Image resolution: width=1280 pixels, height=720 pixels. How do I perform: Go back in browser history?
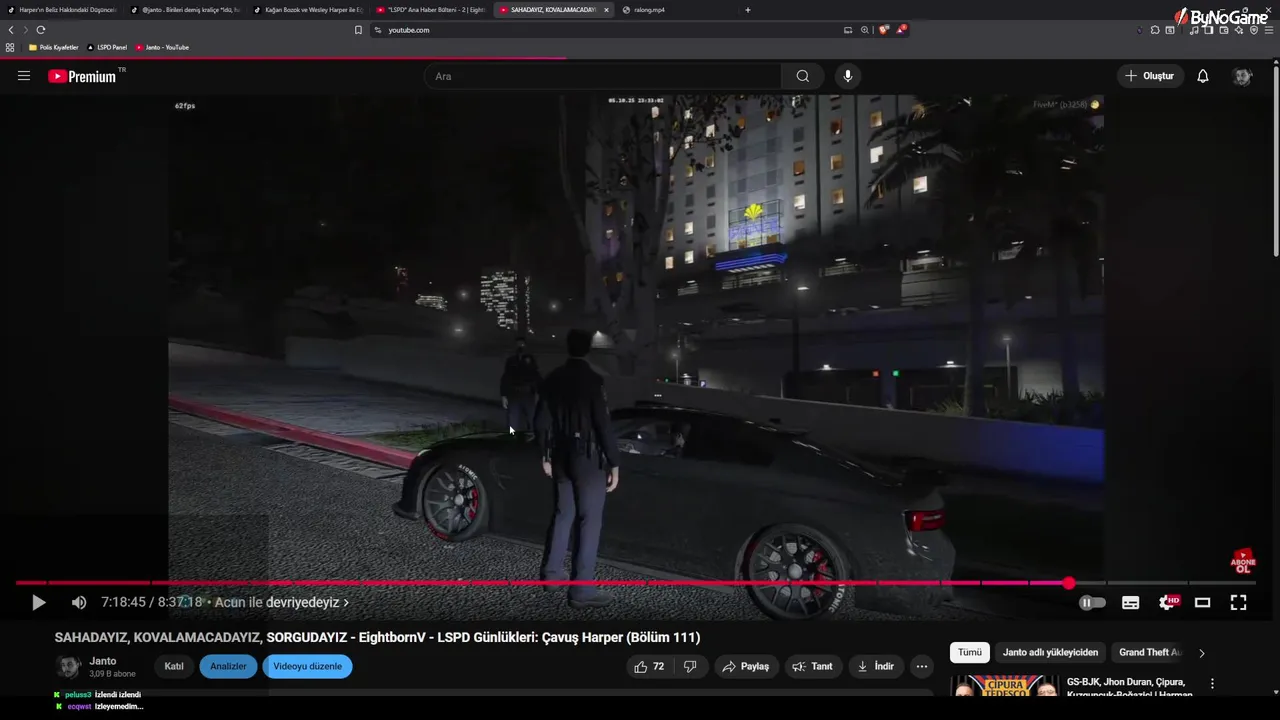[11, 30]
